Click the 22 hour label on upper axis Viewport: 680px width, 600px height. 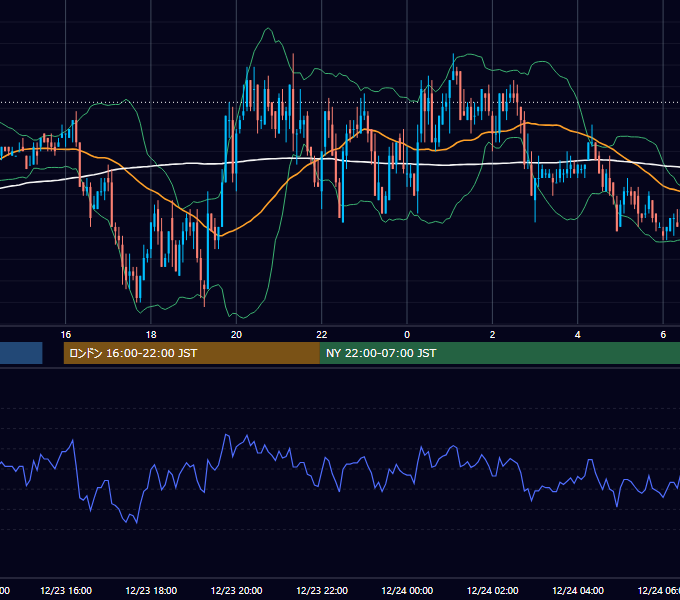tap(322, 335)
